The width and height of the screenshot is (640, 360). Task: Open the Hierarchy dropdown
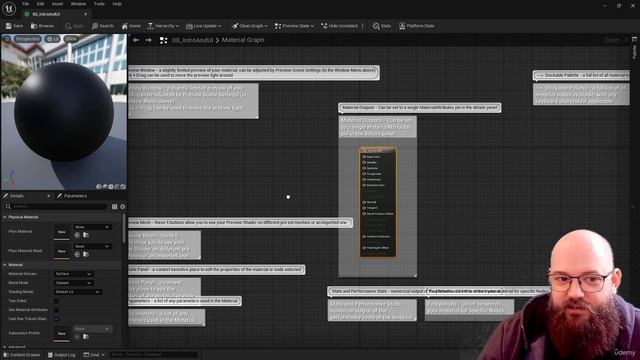click(x=163, y=26)
